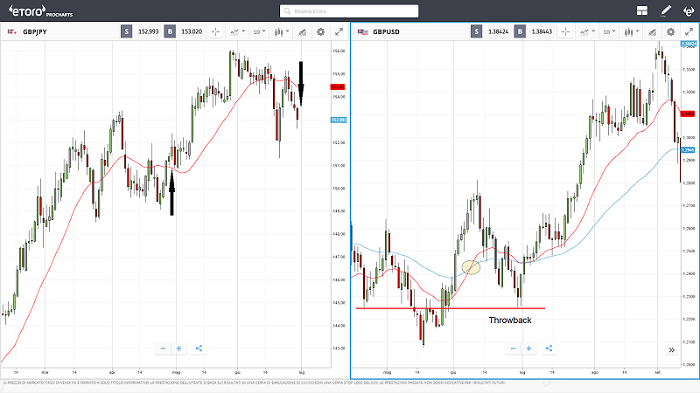Open the eToro ProCharts logo
The image size is (700, 393).
click(x=41, y=11)
